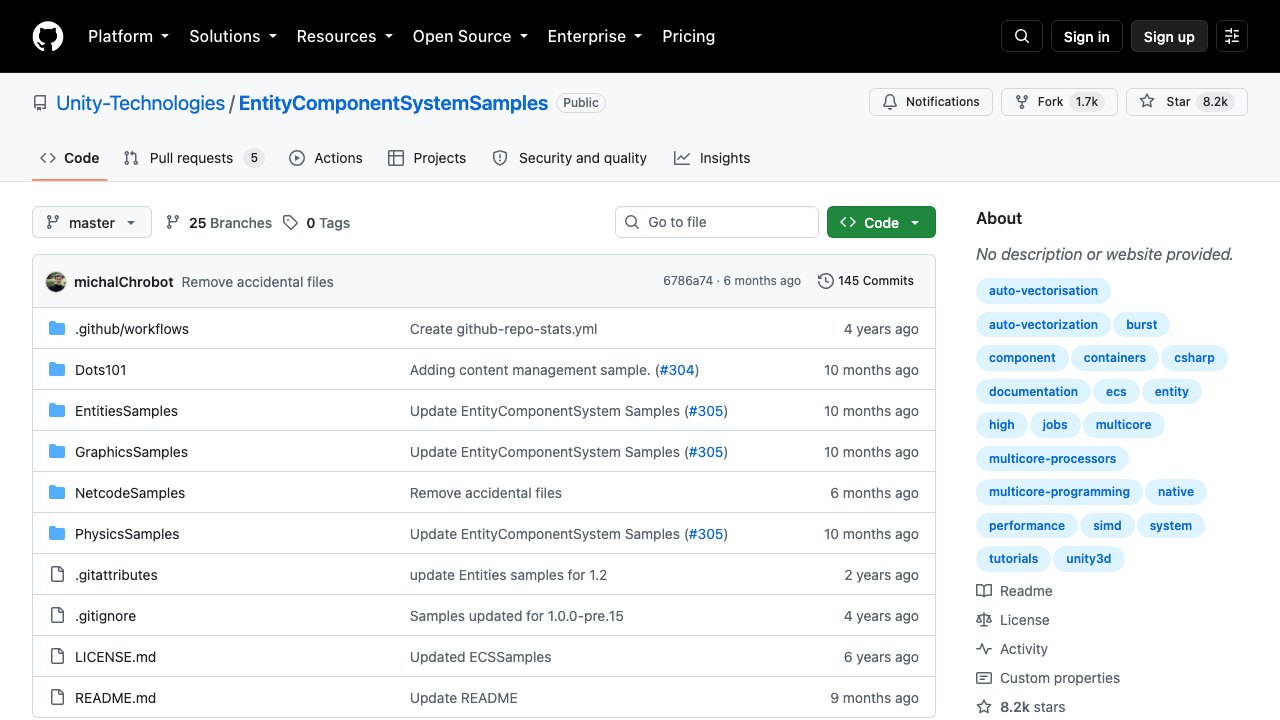Image resolution: width=1280 pixels, height=720 pixels.
Task: Open the Dots101 folder
Action: coord(101,370)
